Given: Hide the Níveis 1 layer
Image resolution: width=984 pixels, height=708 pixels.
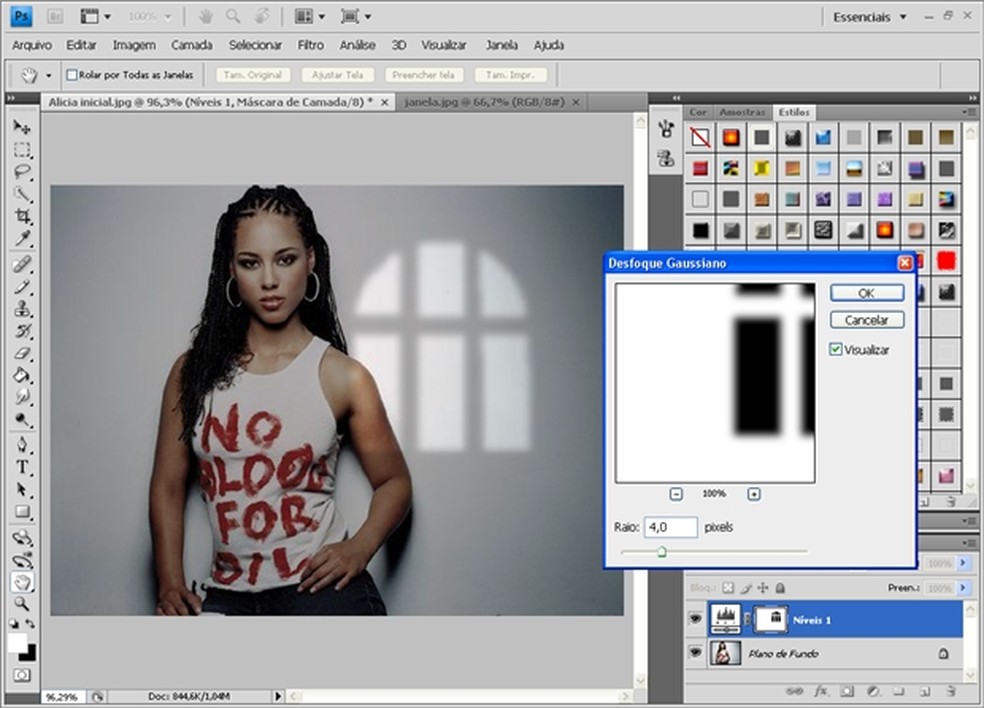Looking at the screenshot, I should (x=695, y=620).
